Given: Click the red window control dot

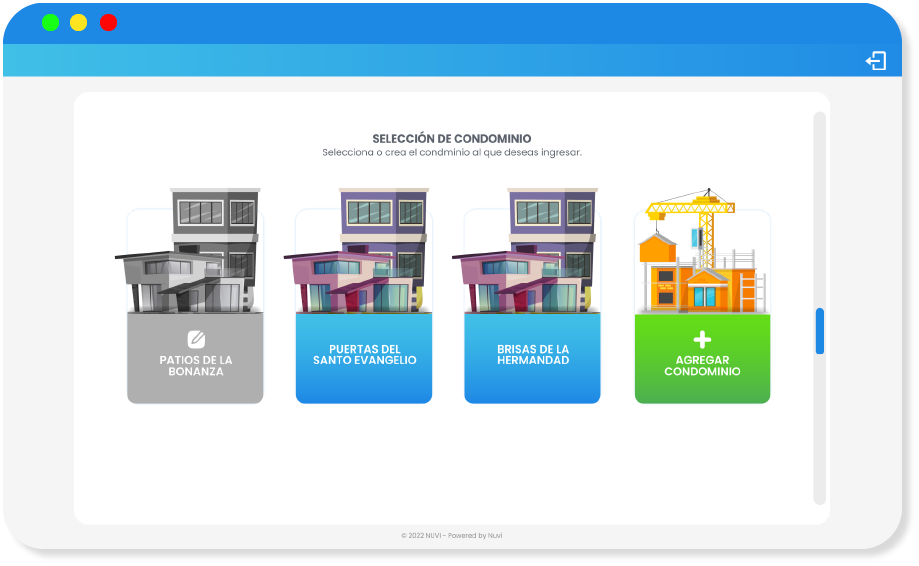Looking at the screenshot, I should 108,23.
